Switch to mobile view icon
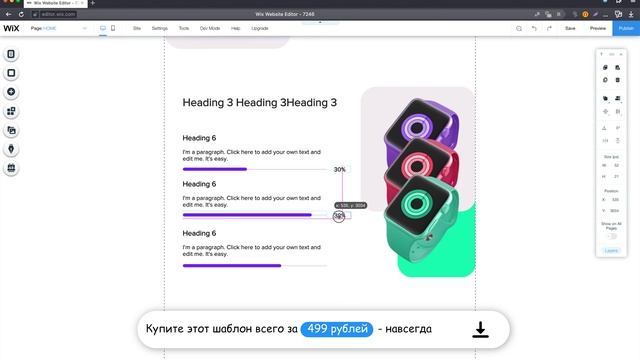640x360 pixels. 113,28
